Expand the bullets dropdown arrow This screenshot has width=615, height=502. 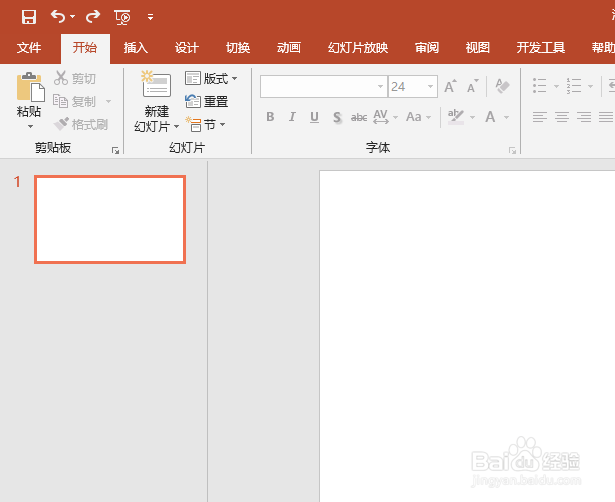[556, 86]
